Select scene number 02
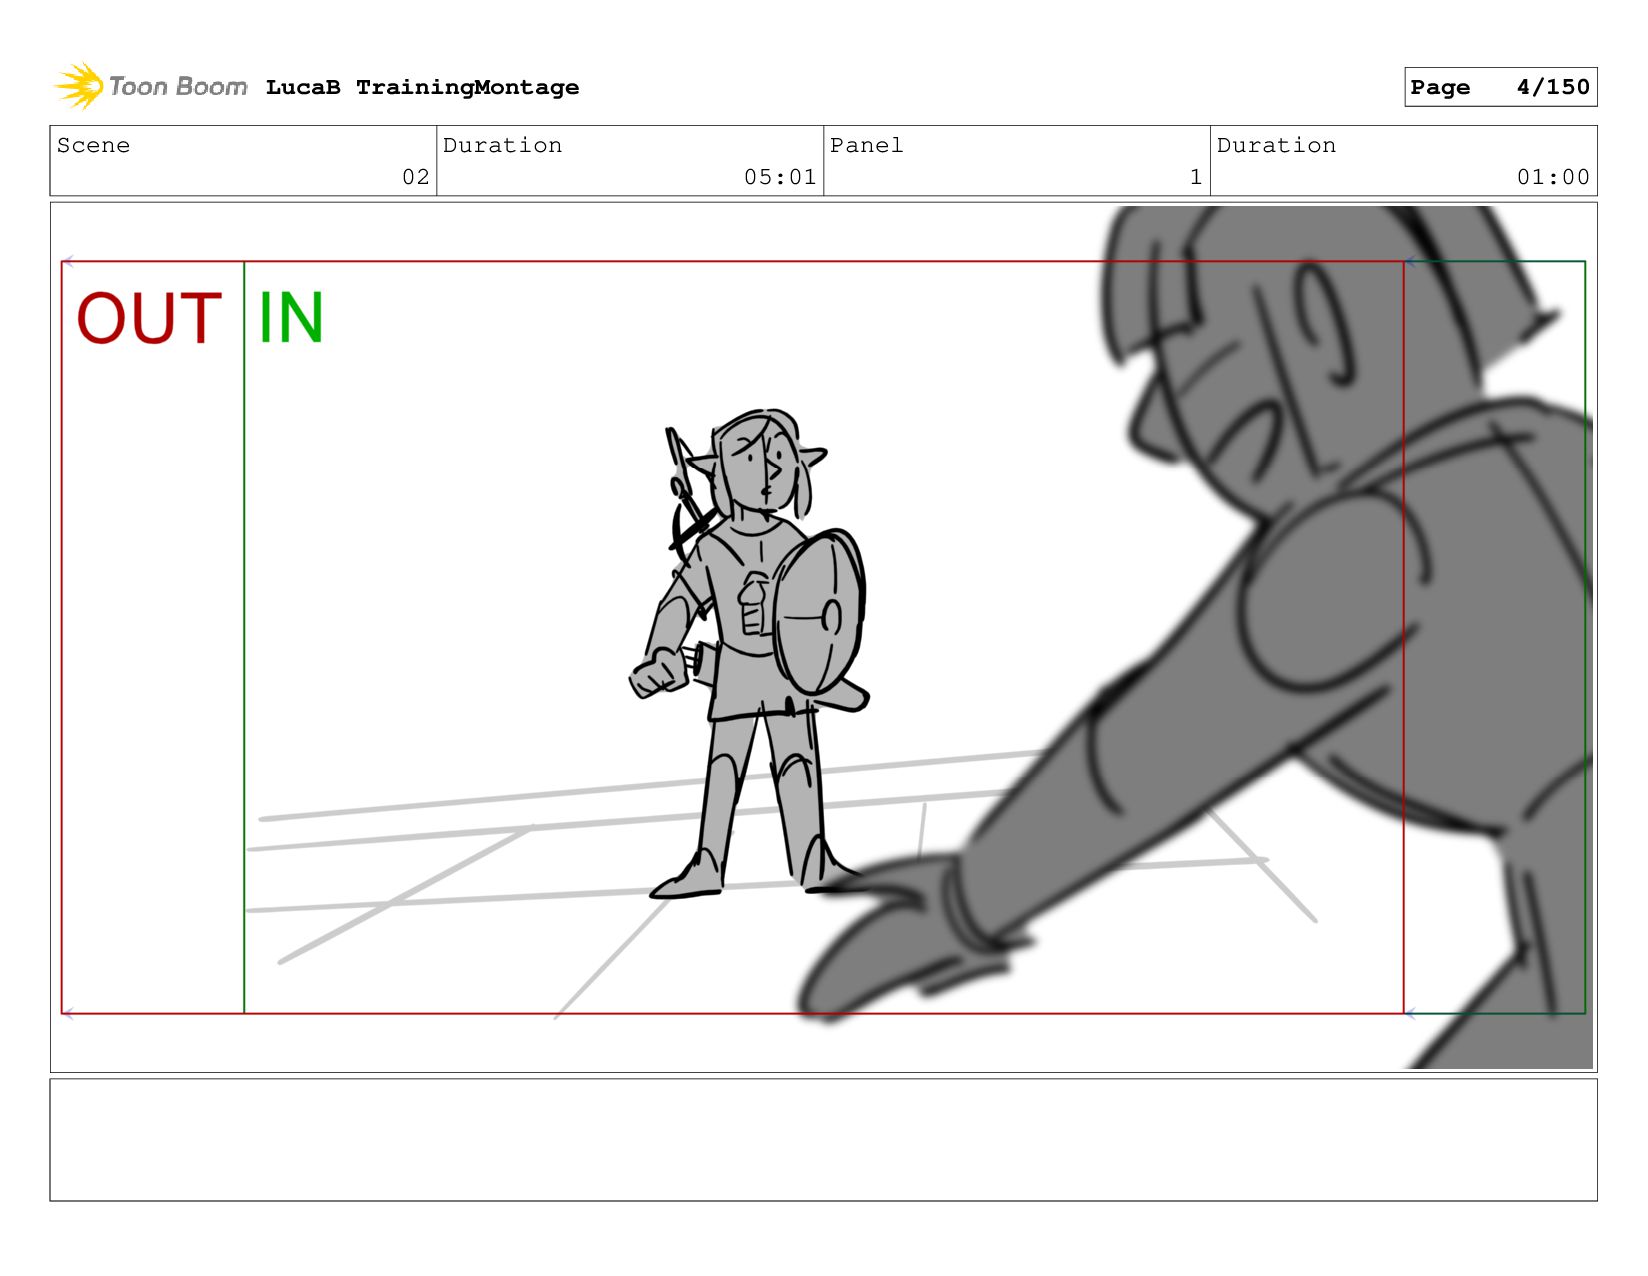 tap(415, 177)
